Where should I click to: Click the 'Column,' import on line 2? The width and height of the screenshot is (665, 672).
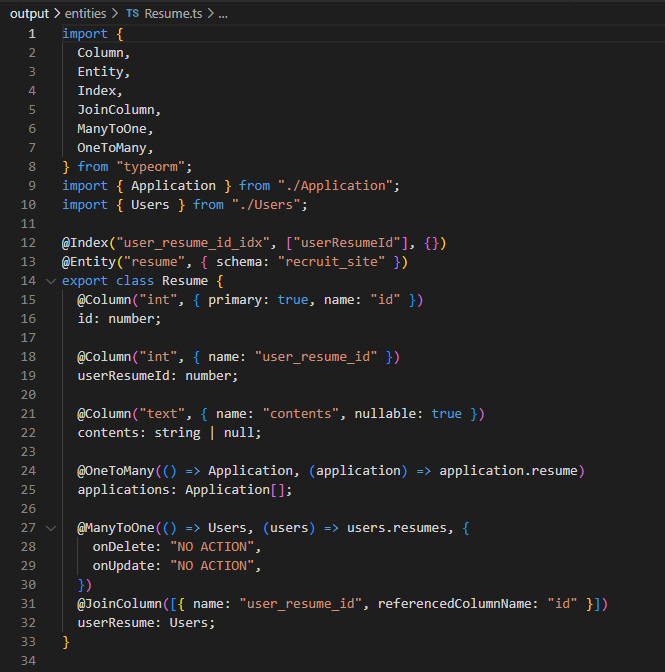[x=103, y=53]
